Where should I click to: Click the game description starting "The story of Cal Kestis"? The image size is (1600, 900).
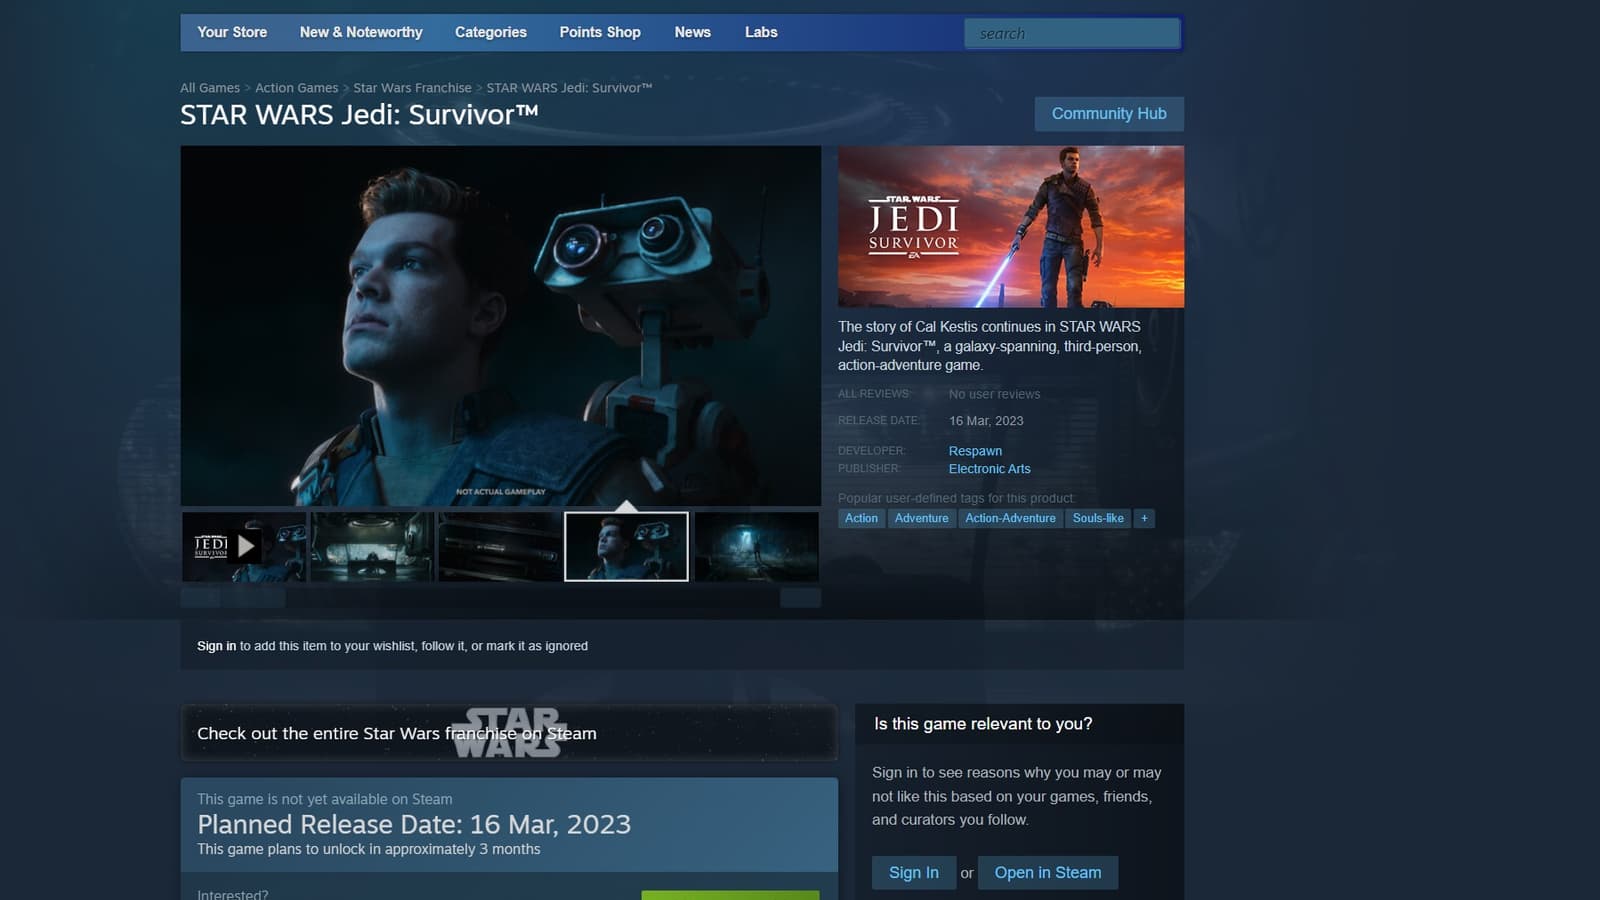click(x=990, y=346)
